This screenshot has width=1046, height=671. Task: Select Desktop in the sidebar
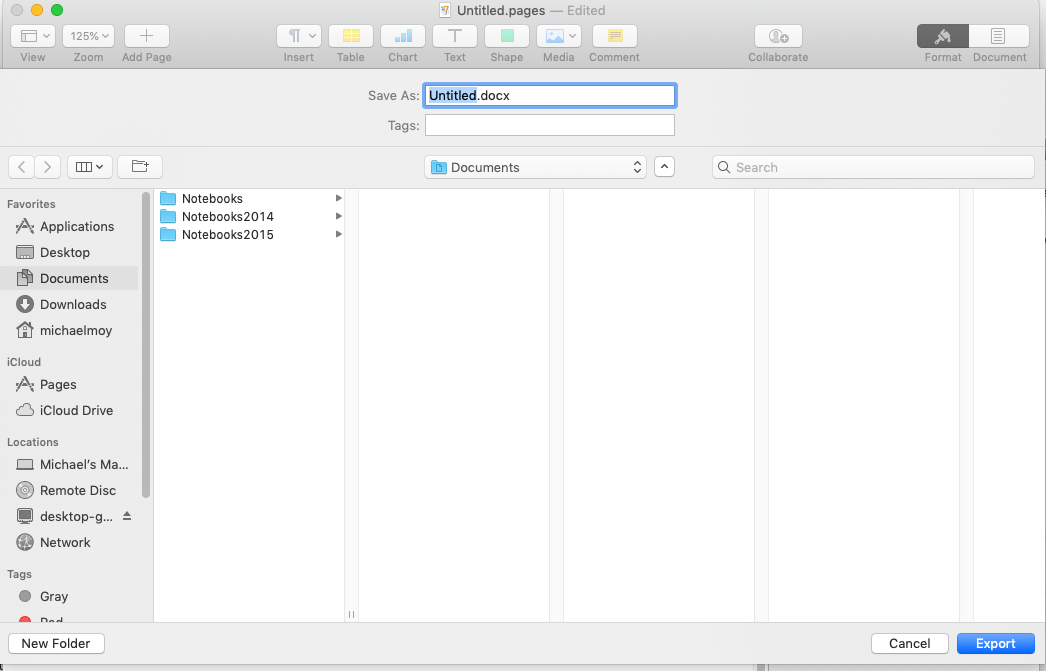tap(69, 252)
